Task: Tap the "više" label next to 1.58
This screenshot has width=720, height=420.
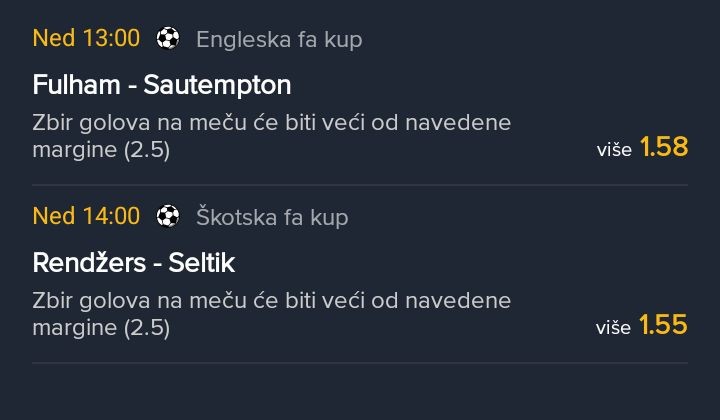Action: tap(613, 150)
